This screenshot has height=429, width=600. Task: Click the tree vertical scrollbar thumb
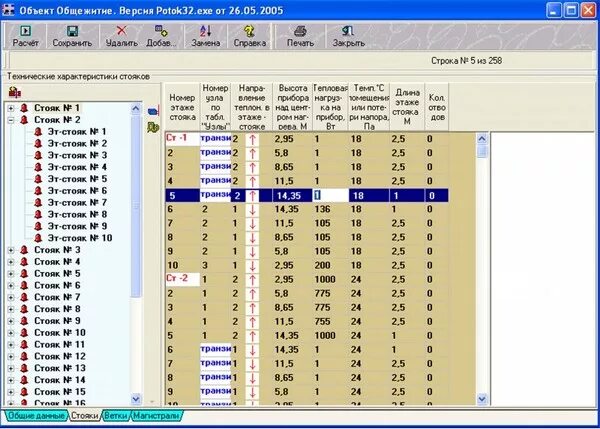[136, 206]
